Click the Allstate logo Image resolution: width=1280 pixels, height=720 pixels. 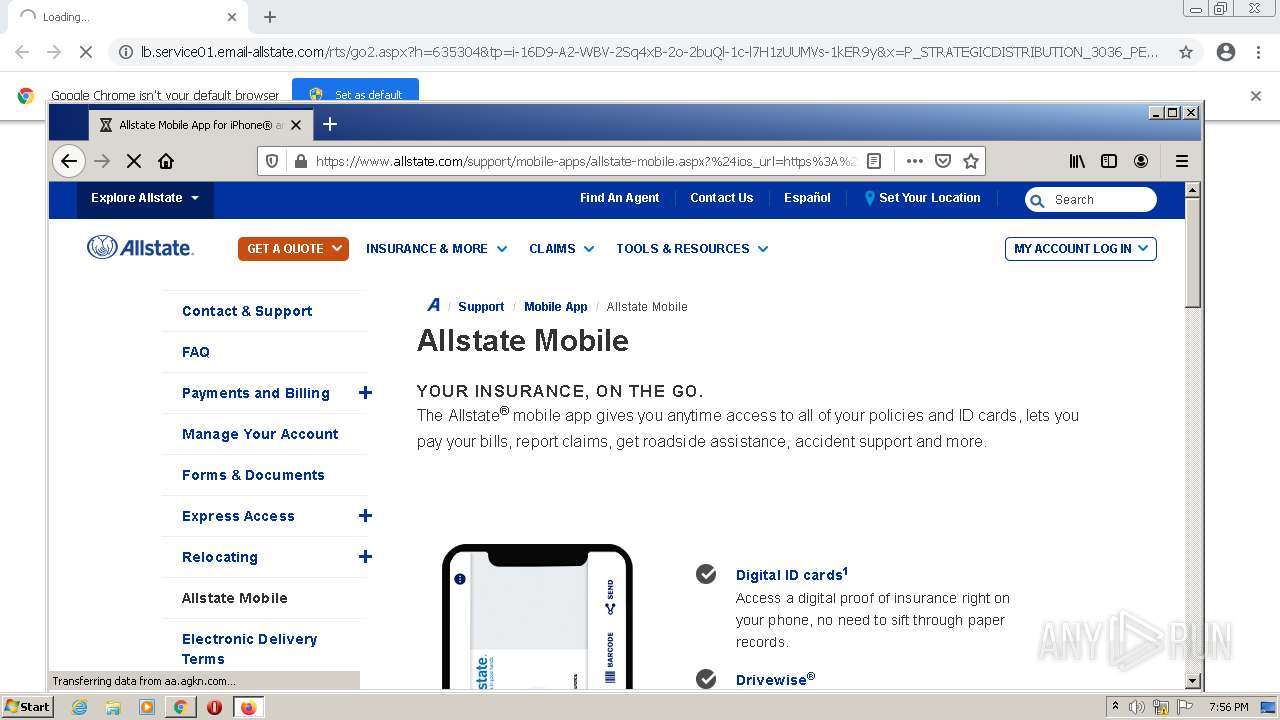tap(140, 247)
